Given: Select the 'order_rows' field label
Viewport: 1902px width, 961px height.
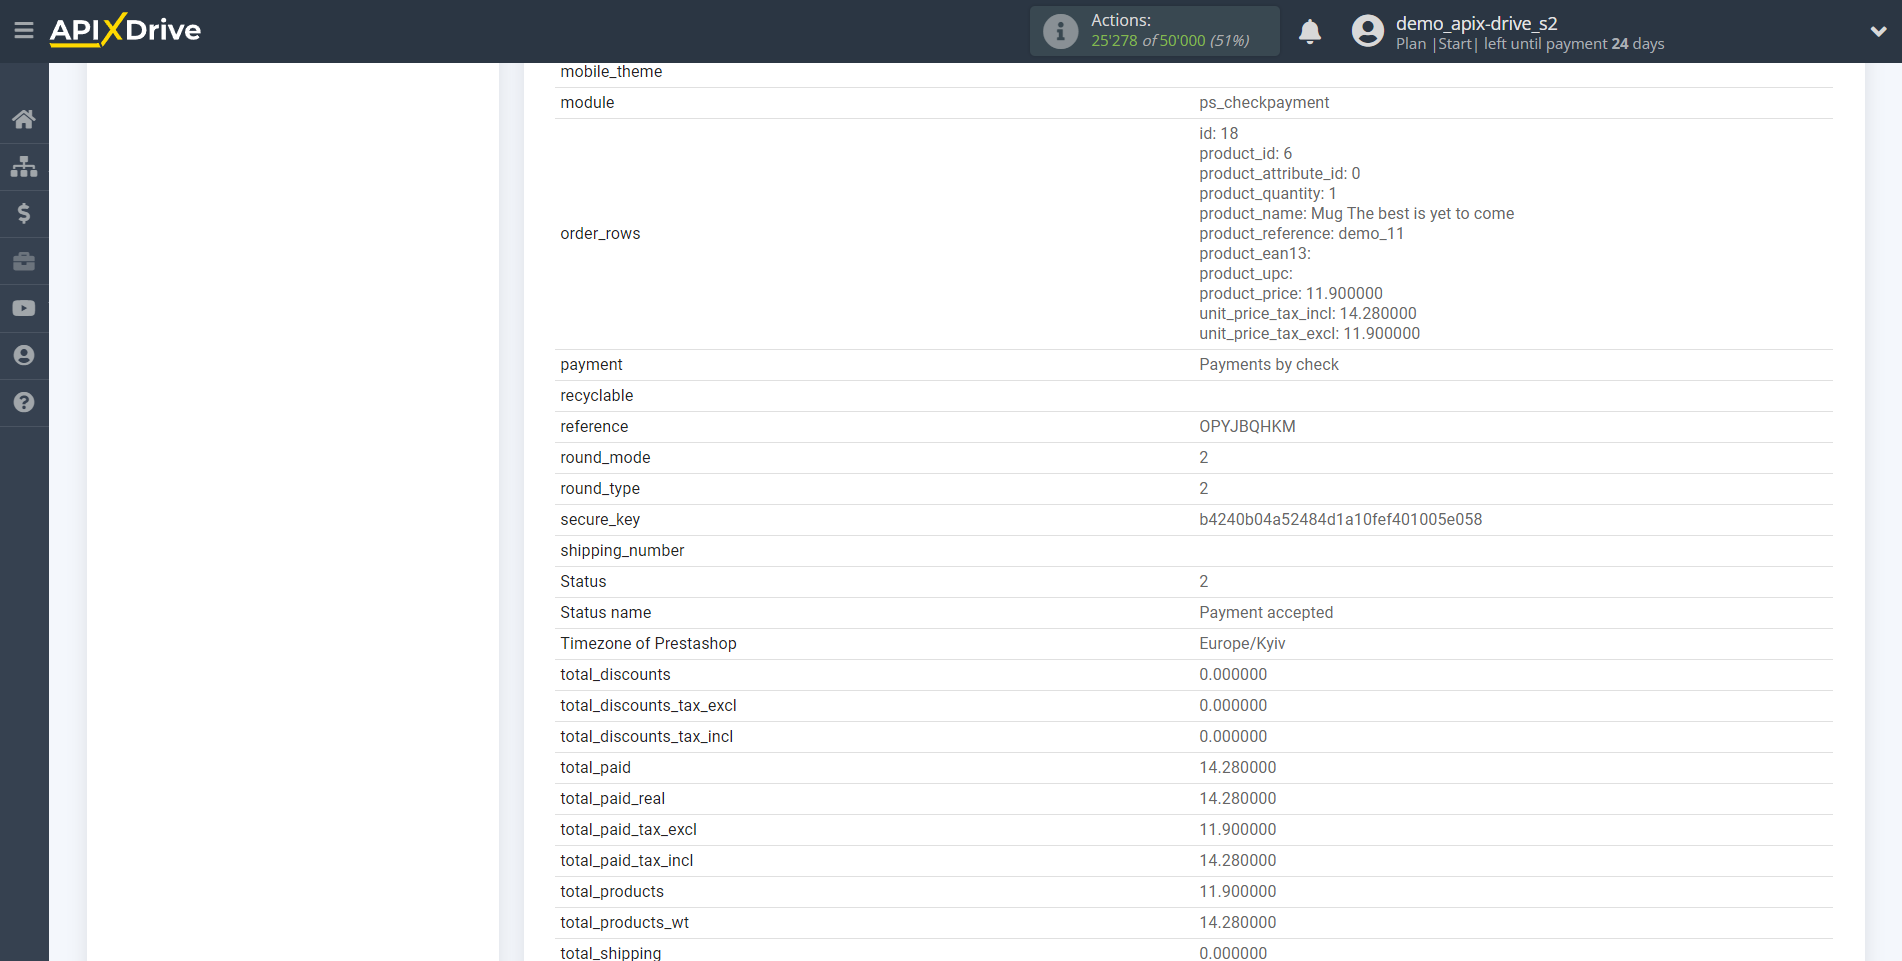Looking at the screenshot, I should (x=600, y=233).
